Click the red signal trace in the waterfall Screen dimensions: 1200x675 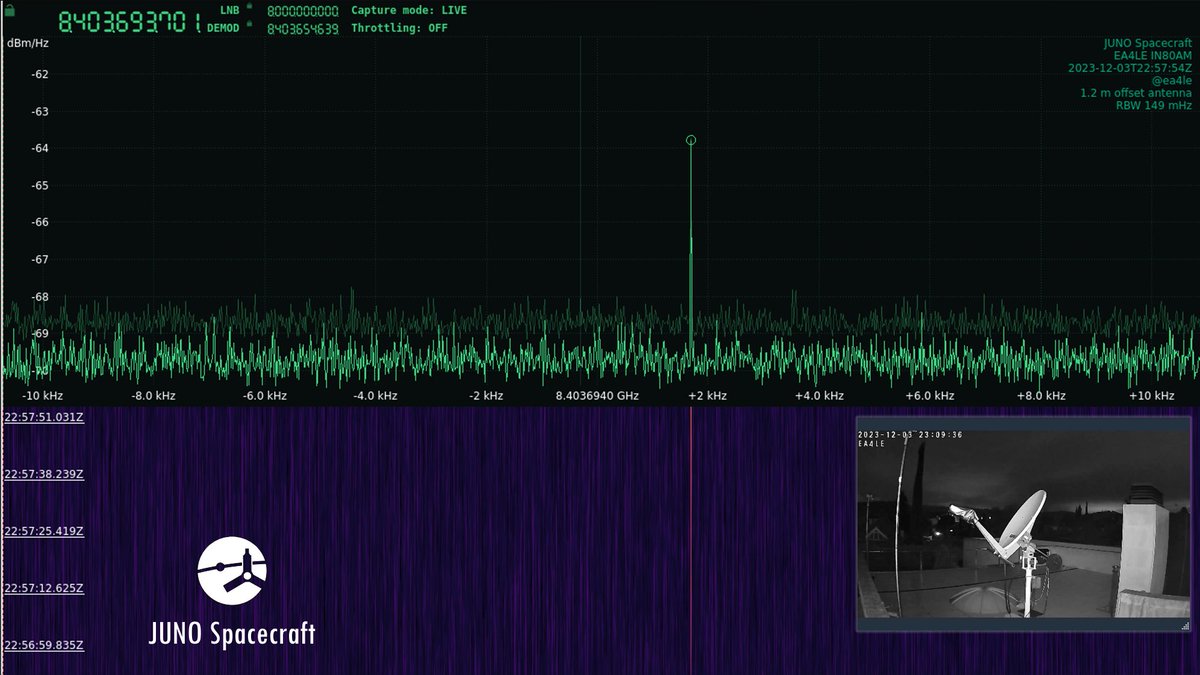691,540
